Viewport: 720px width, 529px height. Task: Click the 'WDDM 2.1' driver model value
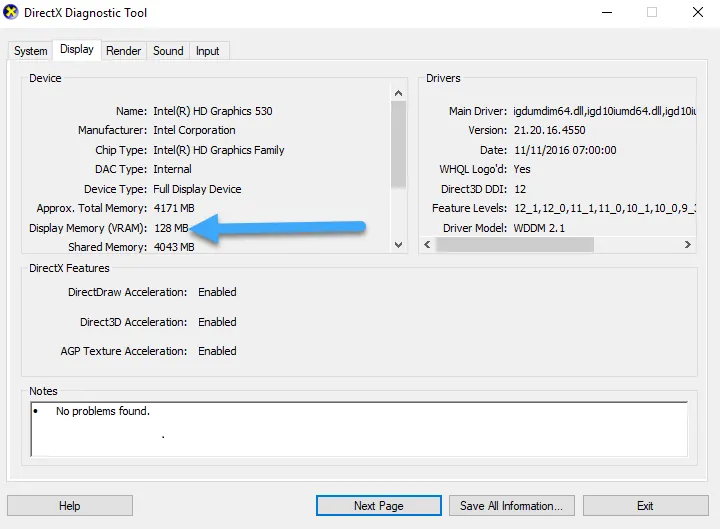pyautogui.click(x=539, y=228)
